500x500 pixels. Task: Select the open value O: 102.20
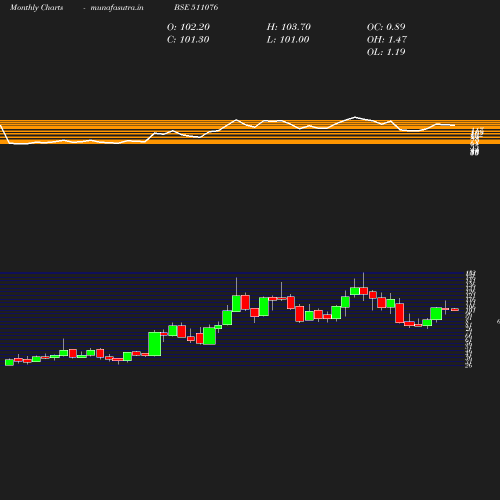pos(188,27)
